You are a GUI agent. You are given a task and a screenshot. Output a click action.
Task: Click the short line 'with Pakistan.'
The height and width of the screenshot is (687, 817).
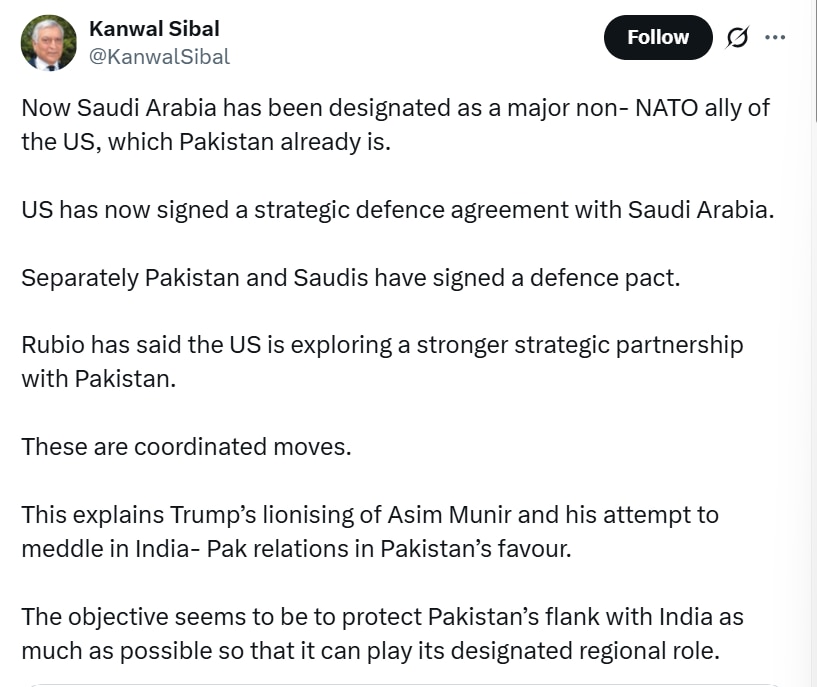pos(98,379)
